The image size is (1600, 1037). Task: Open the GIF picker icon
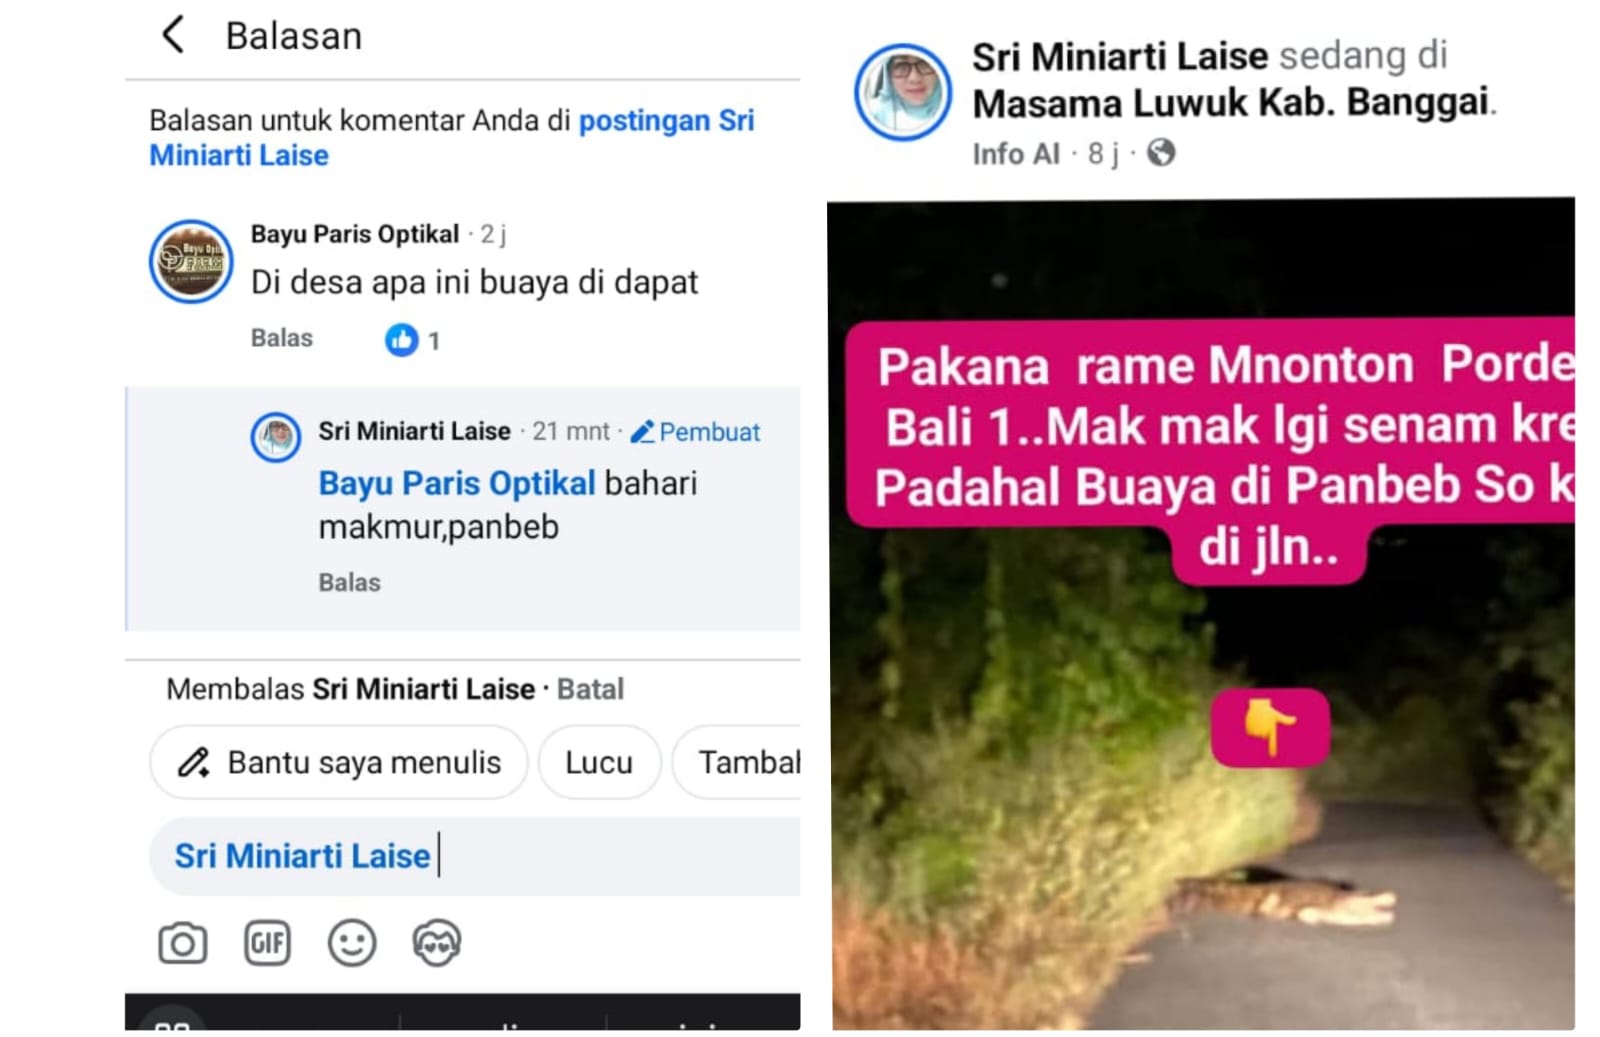[x=267, y=942]
